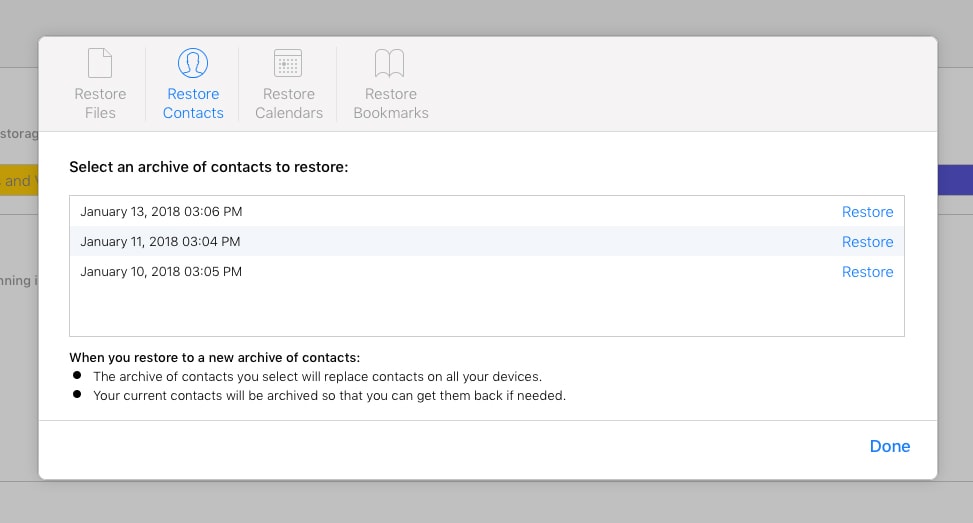Select row January 11, 2018 03:04 PM
This screenshot has height=523, width=973.
pos(486,241)
